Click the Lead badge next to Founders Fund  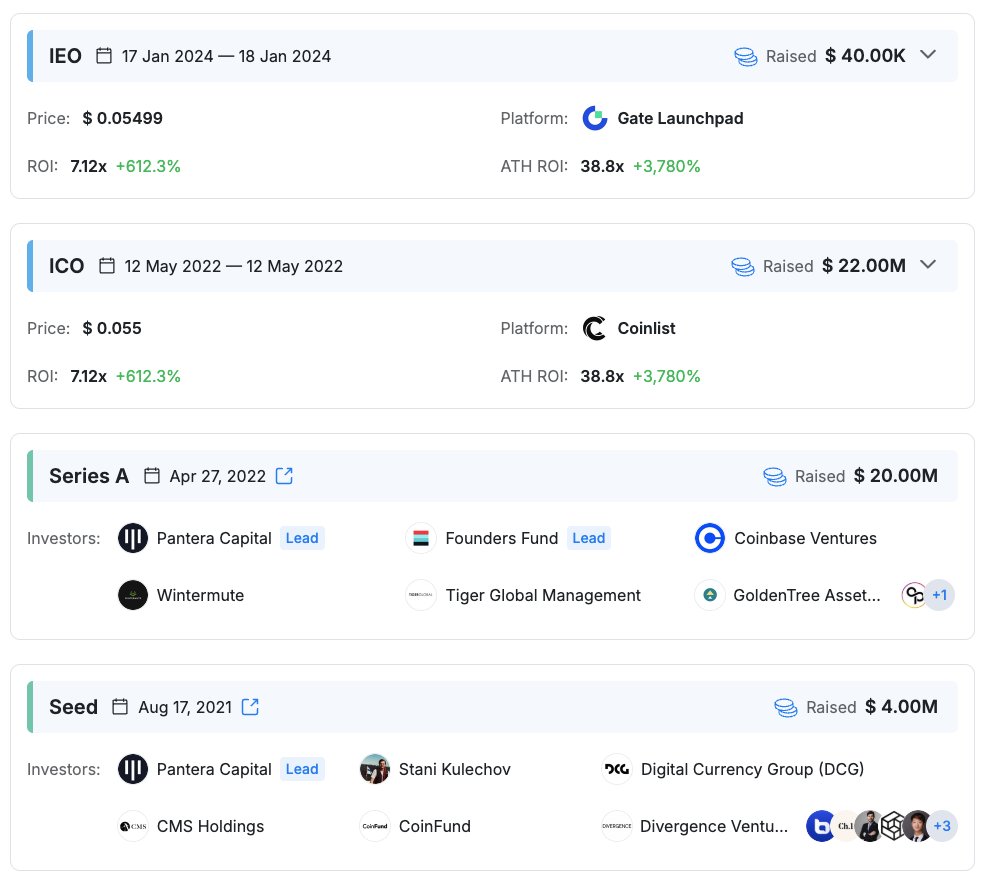589,538
